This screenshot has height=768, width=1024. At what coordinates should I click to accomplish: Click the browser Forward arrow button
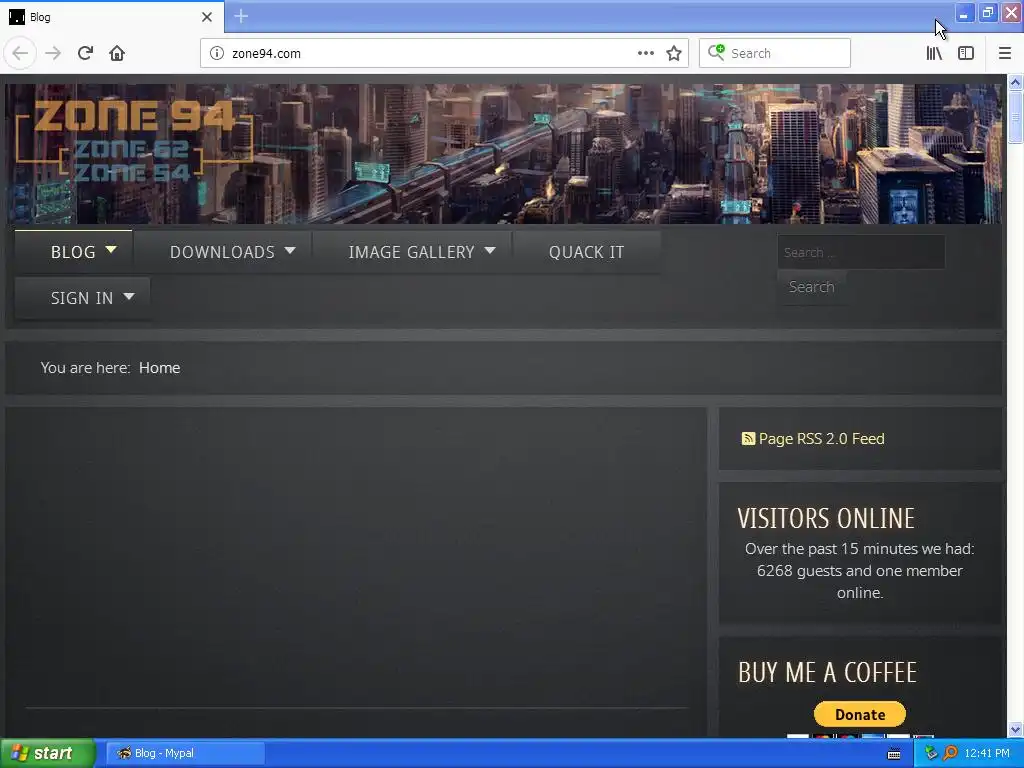[x=53, y=53]
